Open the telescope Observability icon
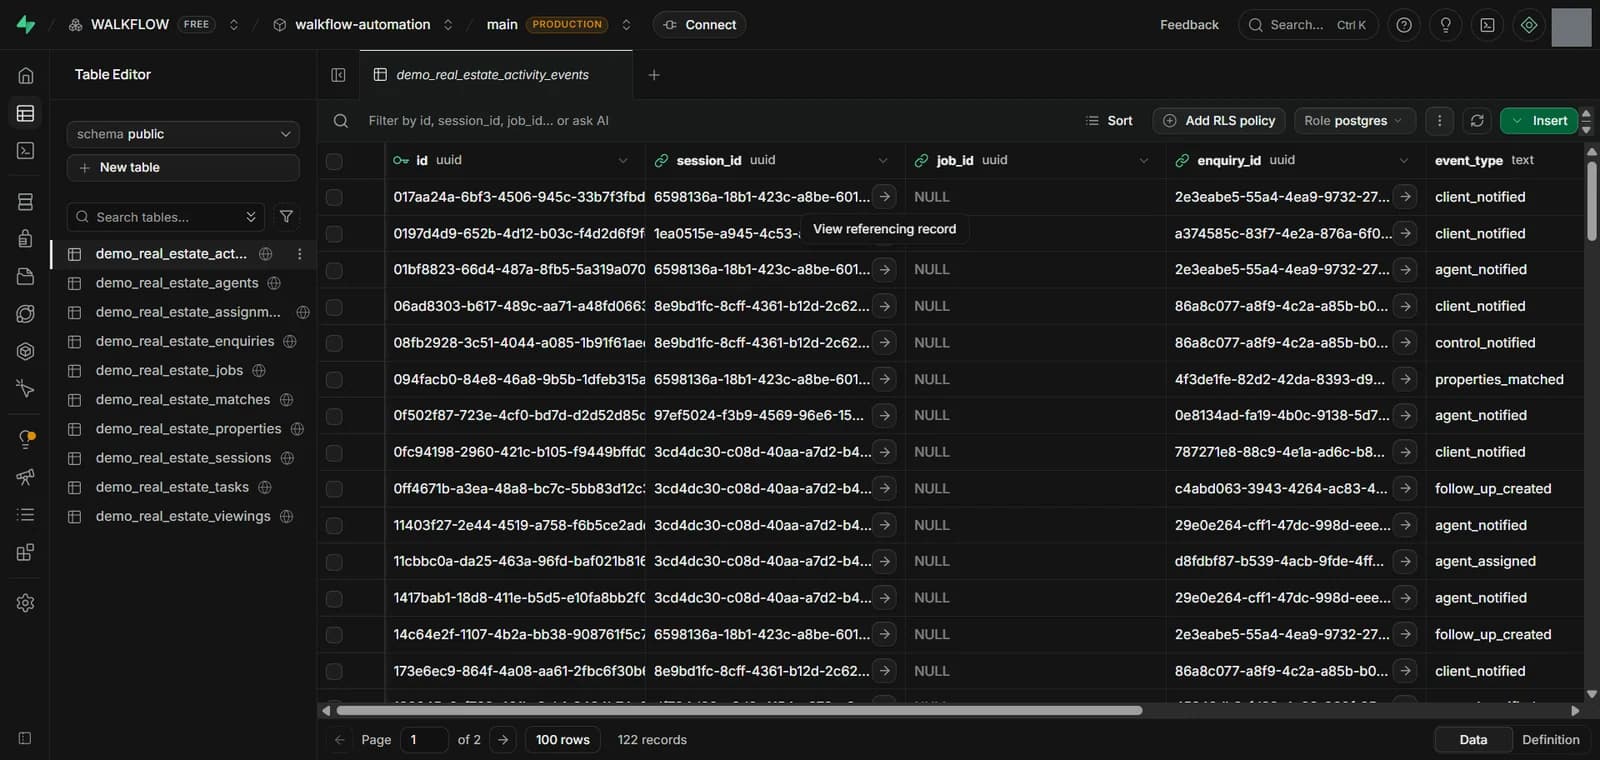This screenshot has height=760, width=1600. pos(26,477)
